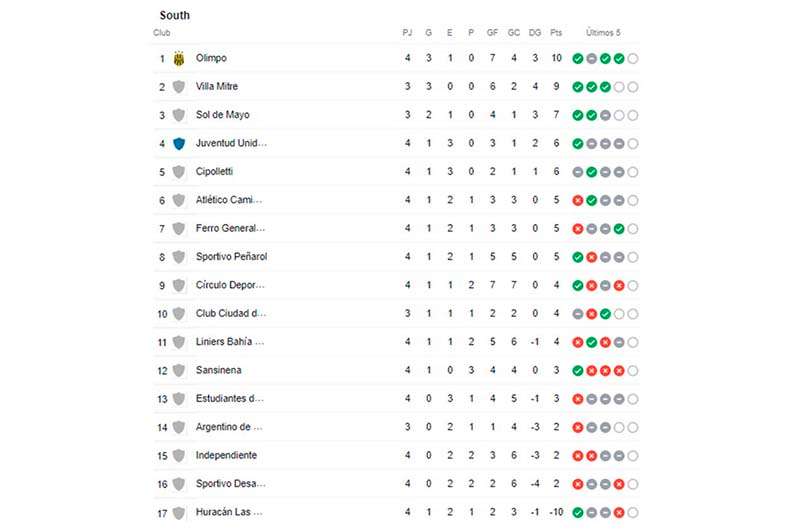Click the Últimos 5 column header

603,33
